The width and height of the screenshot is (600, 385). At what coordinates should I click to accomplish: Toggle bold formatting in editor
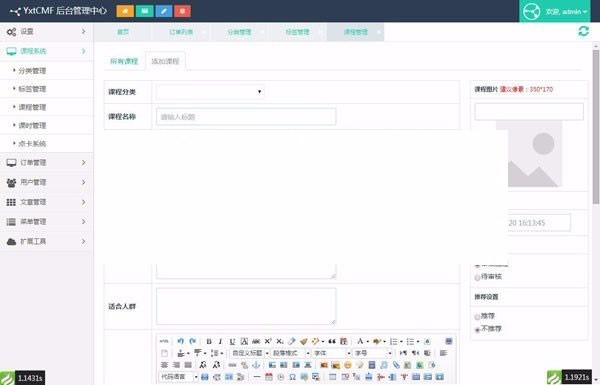[209, 341]
